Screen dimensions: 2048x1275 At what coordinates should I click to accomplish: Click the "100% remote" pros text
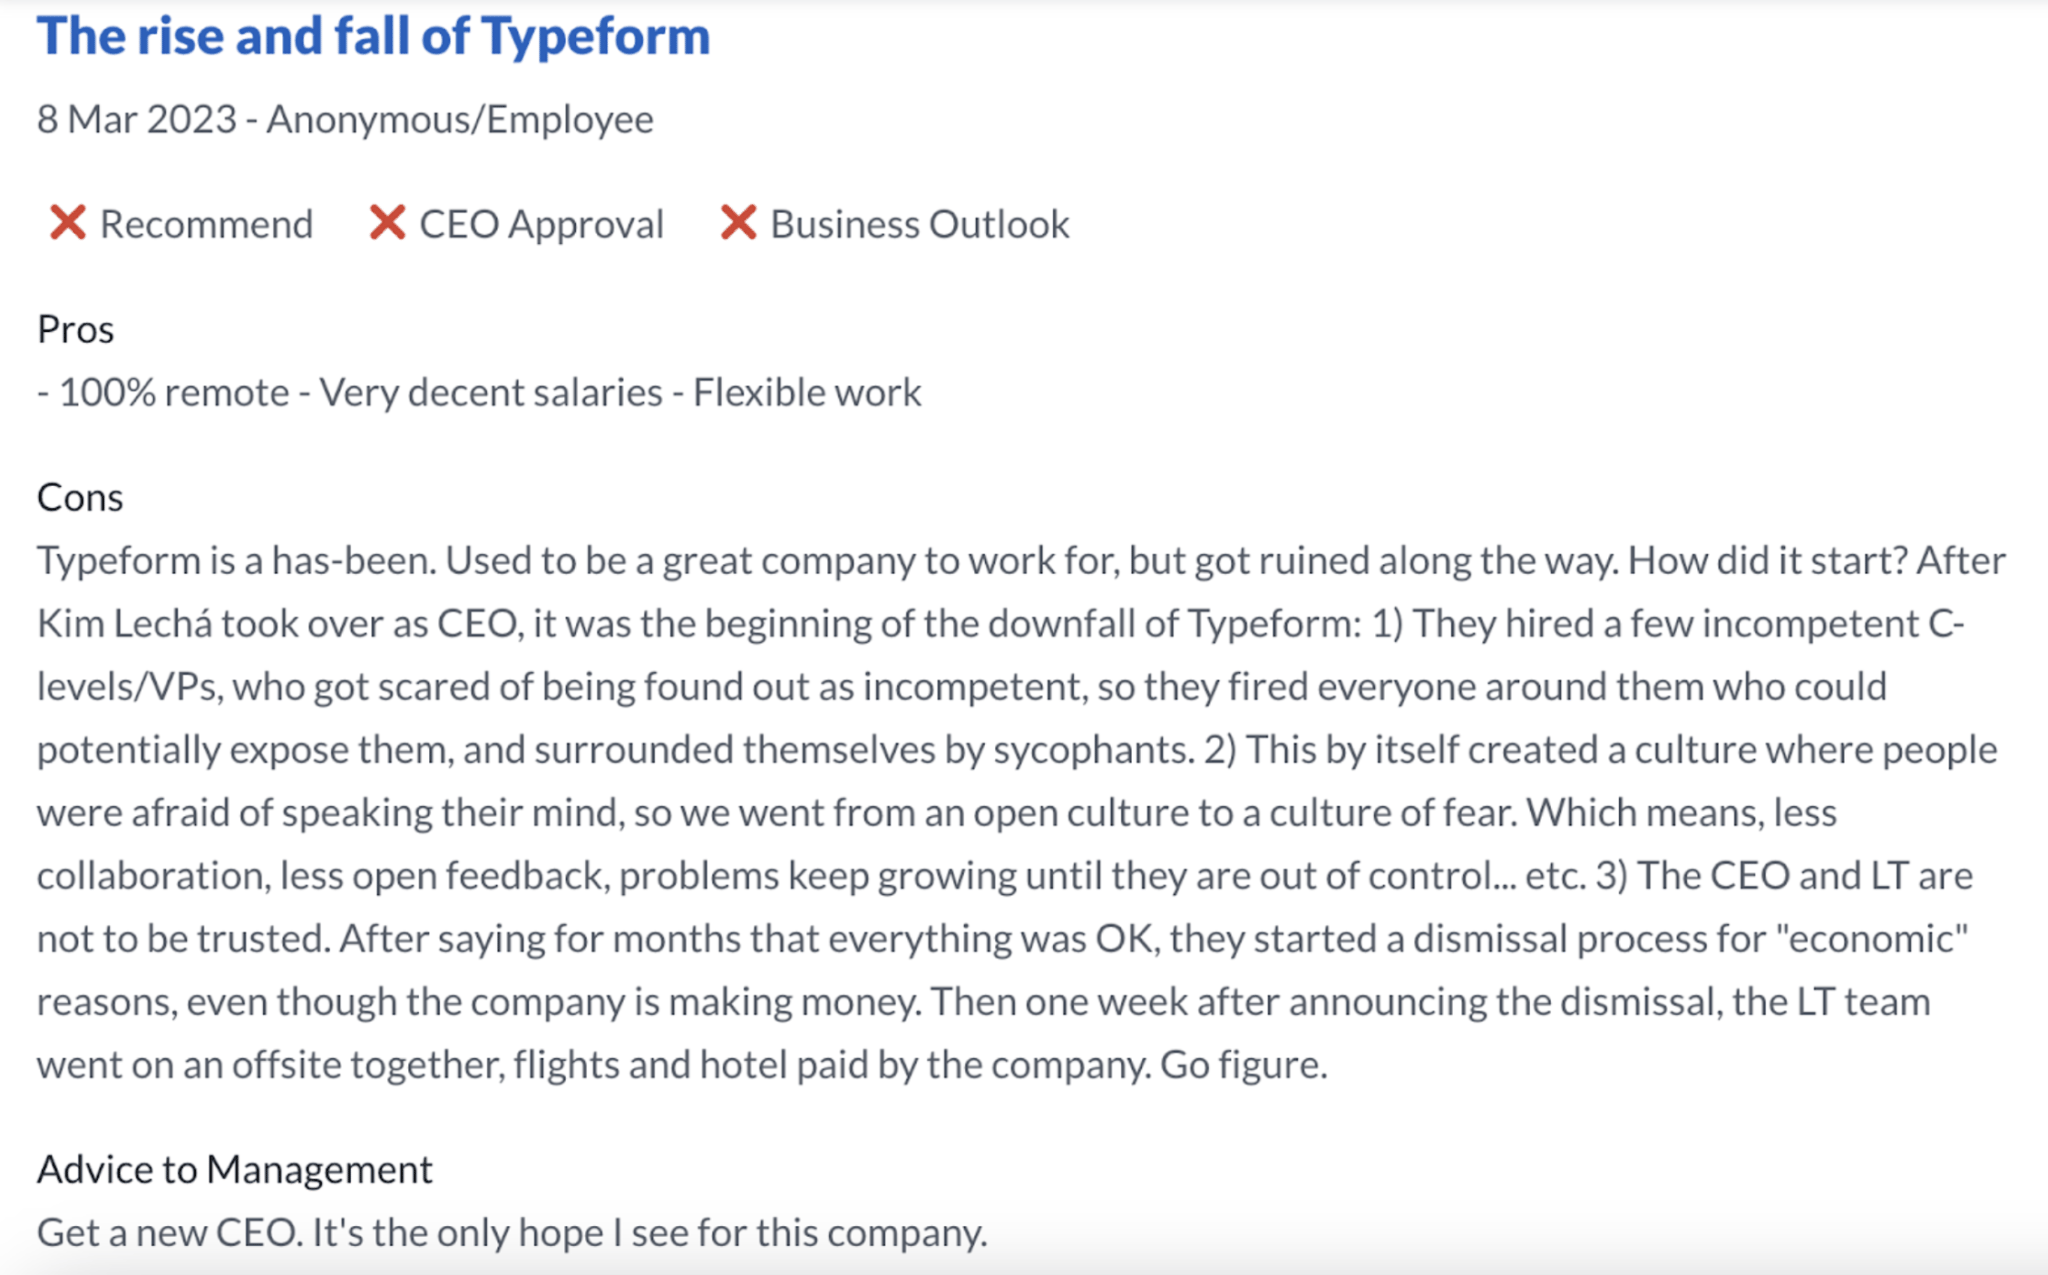tap(174, 393)
